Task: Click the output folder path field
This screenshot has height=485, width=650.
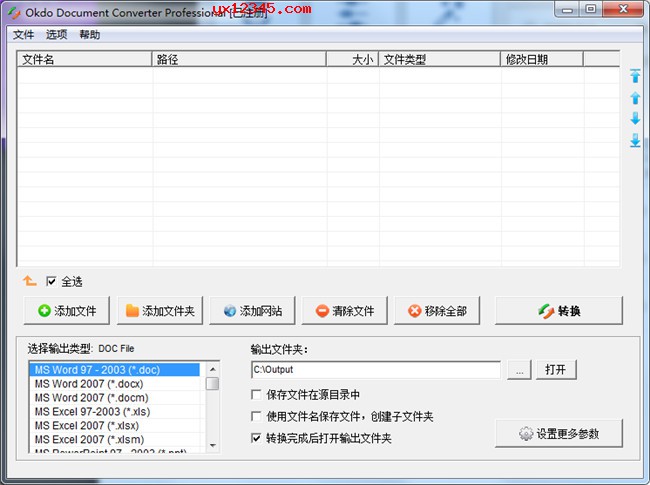Action: pos(375,370)
